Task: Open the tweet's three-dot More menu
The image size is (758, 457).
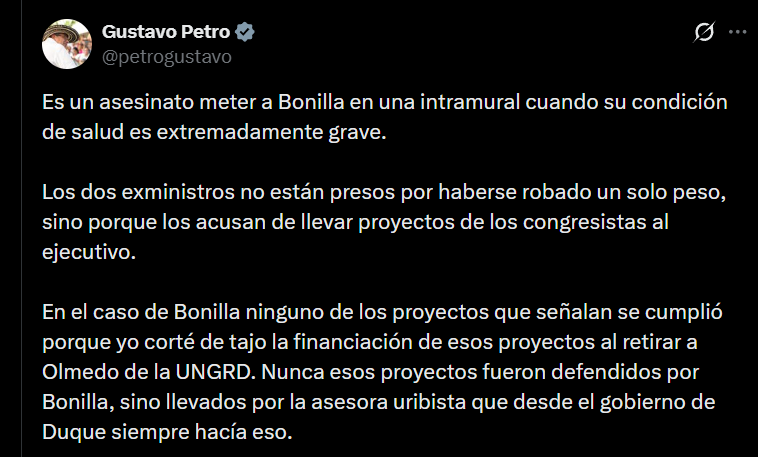Action: pyautogui.click(x=737, y=33)
